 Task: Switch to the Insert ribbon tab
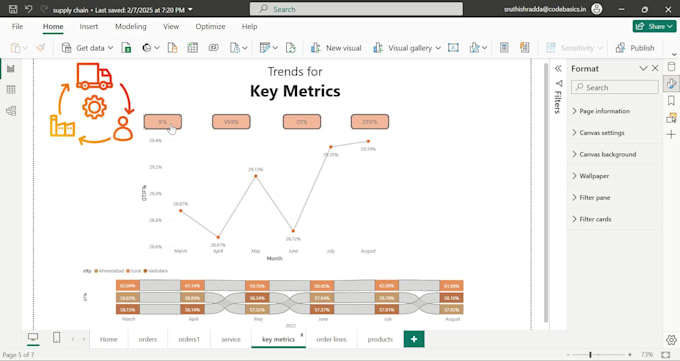coord(89,26)
